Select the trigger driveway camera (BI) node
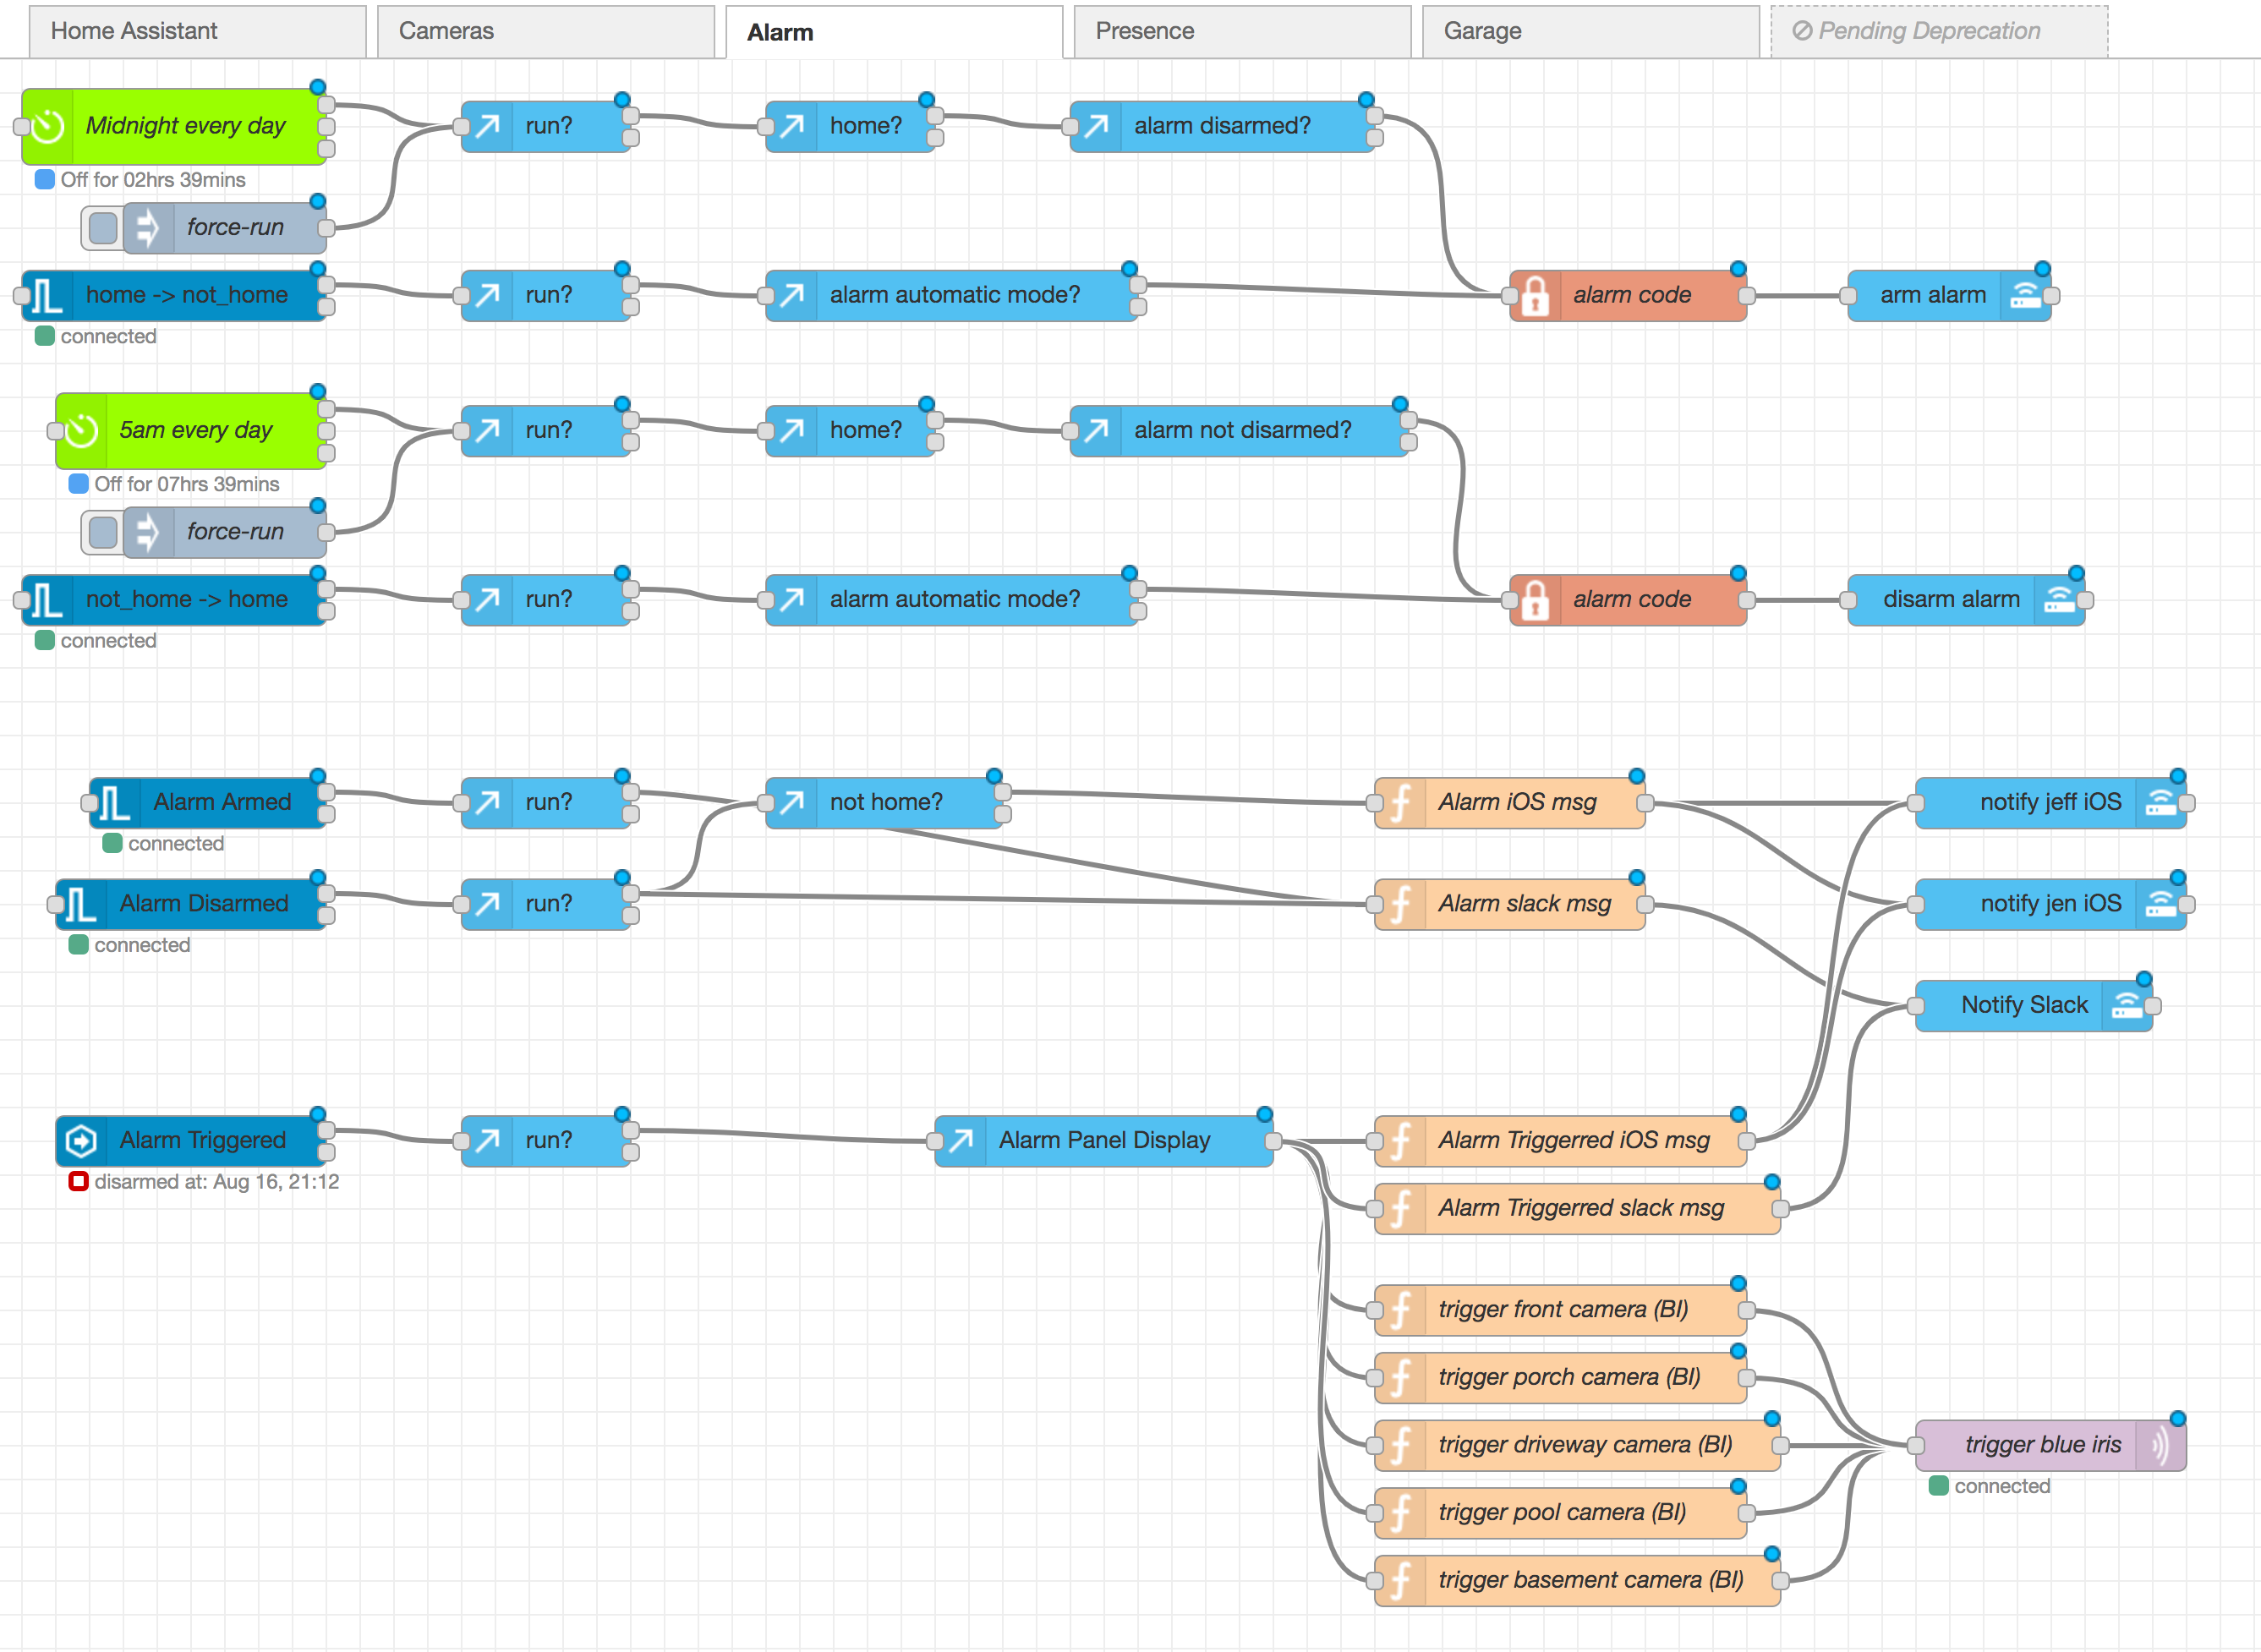Image resolution: width=2261 pixels, height=1652 pixels. point(1577,1446)
